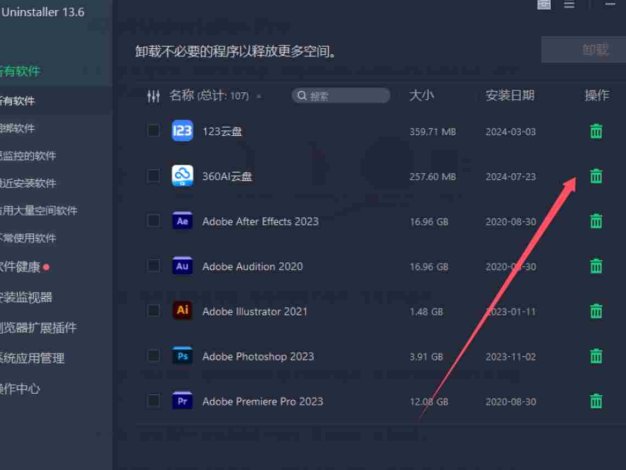Click the Ae After Effects app icon
626x470 pixels.
(x=182, y=220)
